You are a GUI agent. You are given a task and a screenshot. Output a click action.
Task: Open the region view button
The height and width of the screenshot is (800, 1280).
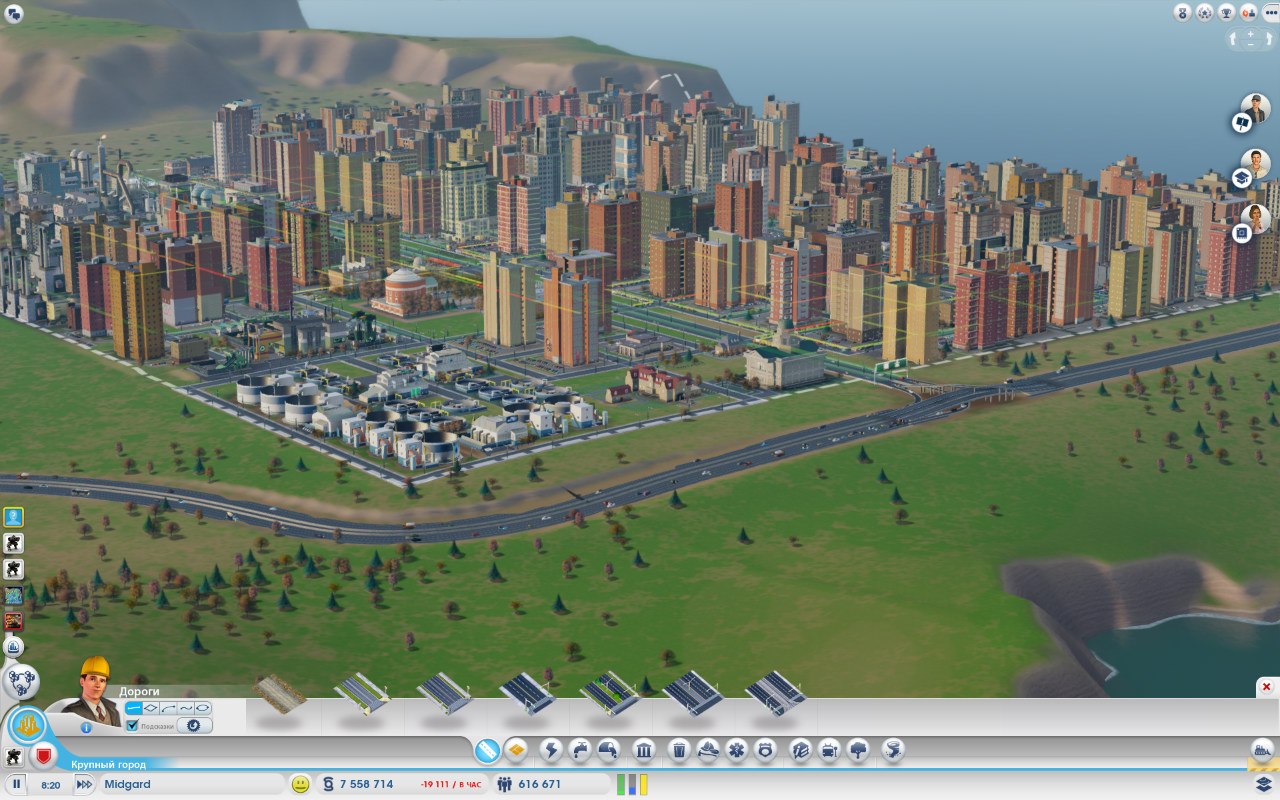tap(21, 681)
